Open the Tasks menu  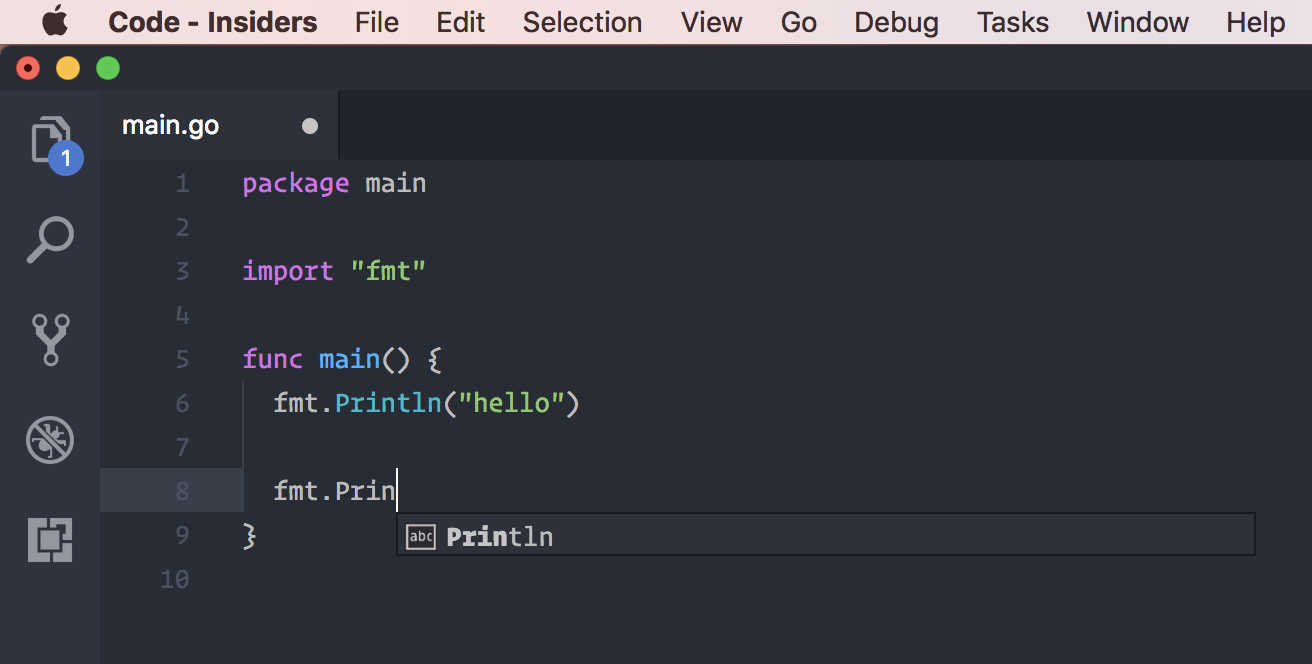pyautogui.click(x=1012, y=21)
